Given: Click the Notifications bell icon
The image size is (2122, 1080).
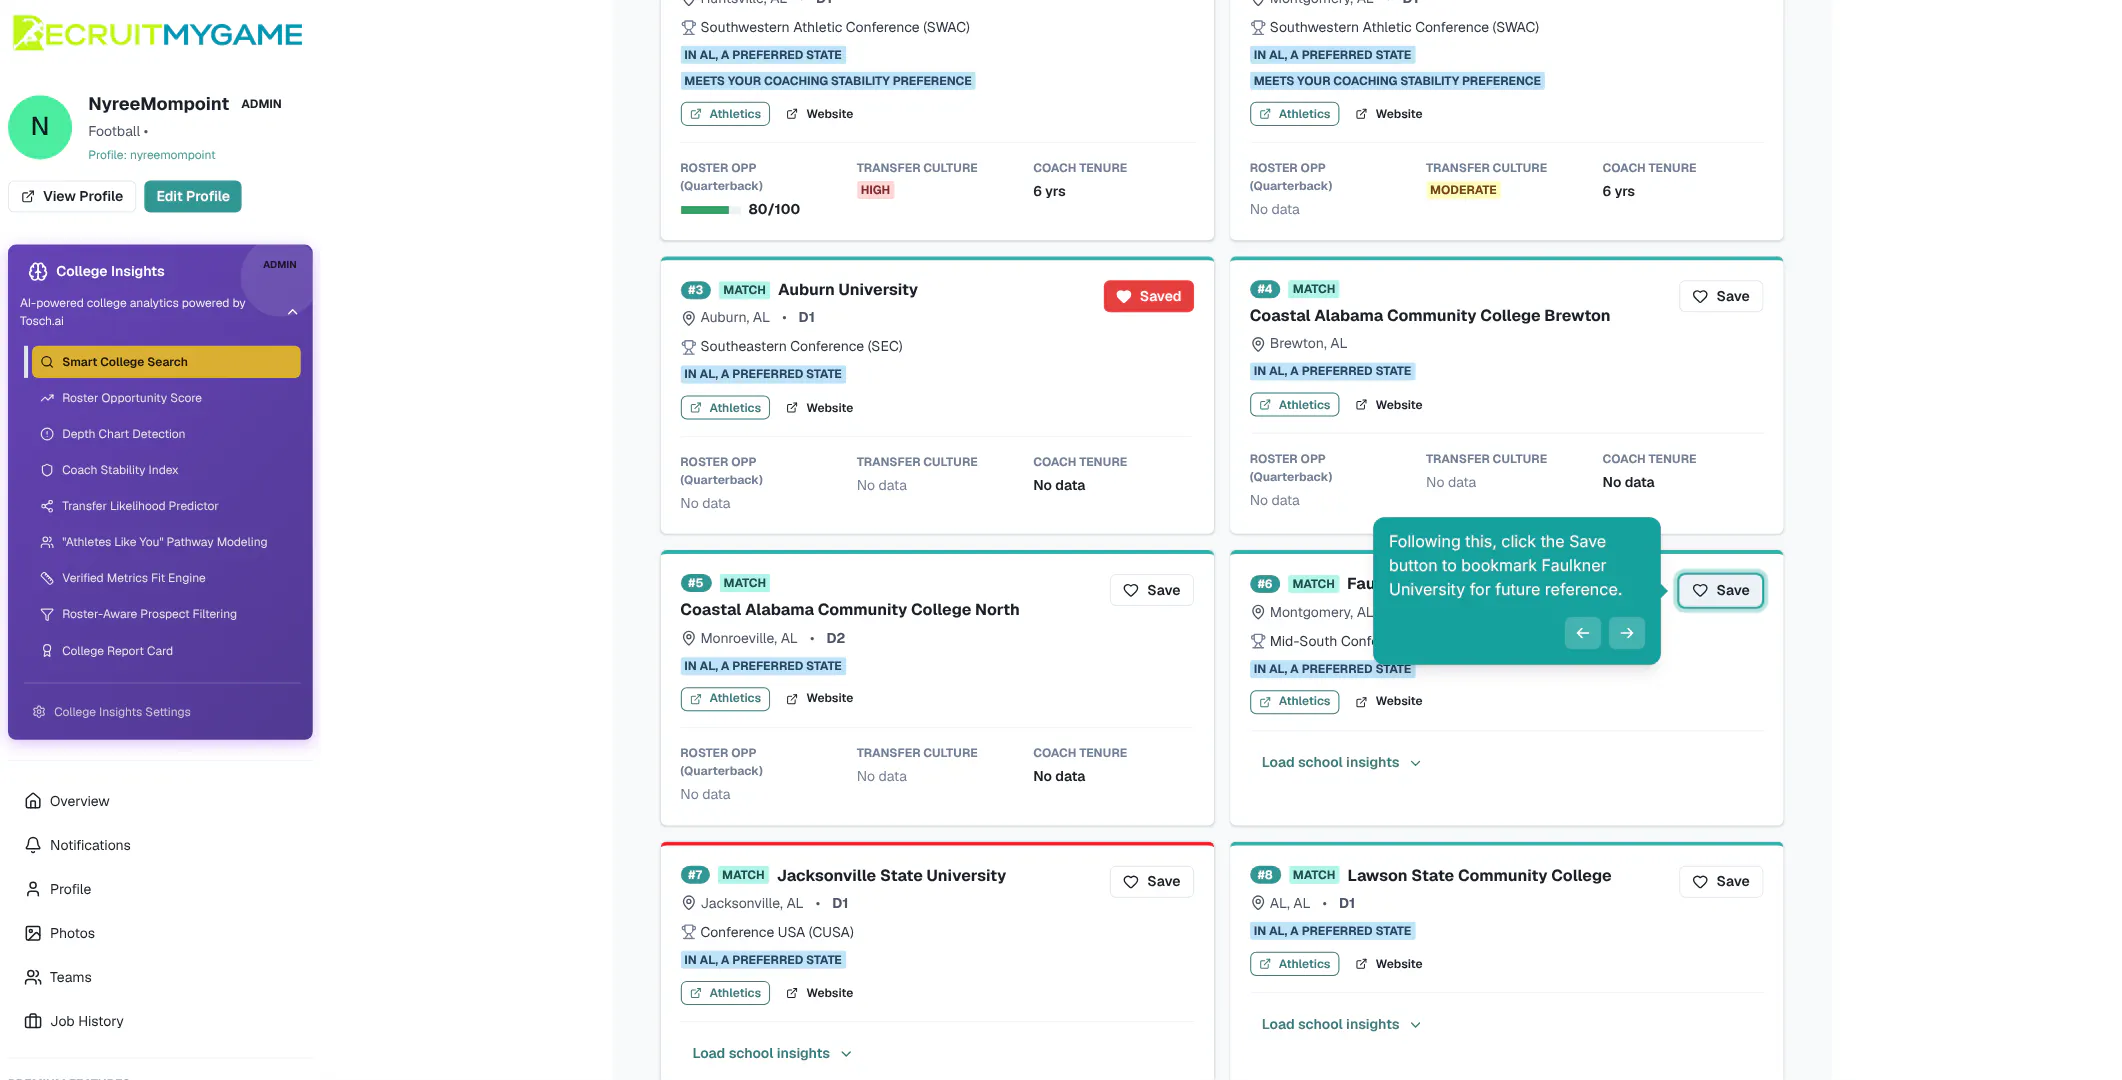Looking at the screenshot, I should (33, 845).
